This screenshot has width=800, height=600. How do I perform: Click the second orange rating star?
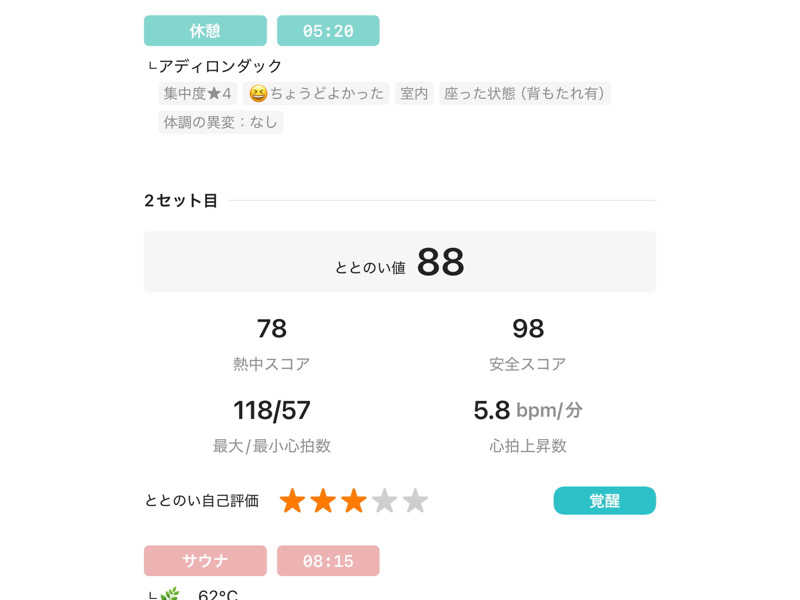click(x=323, y=501)
